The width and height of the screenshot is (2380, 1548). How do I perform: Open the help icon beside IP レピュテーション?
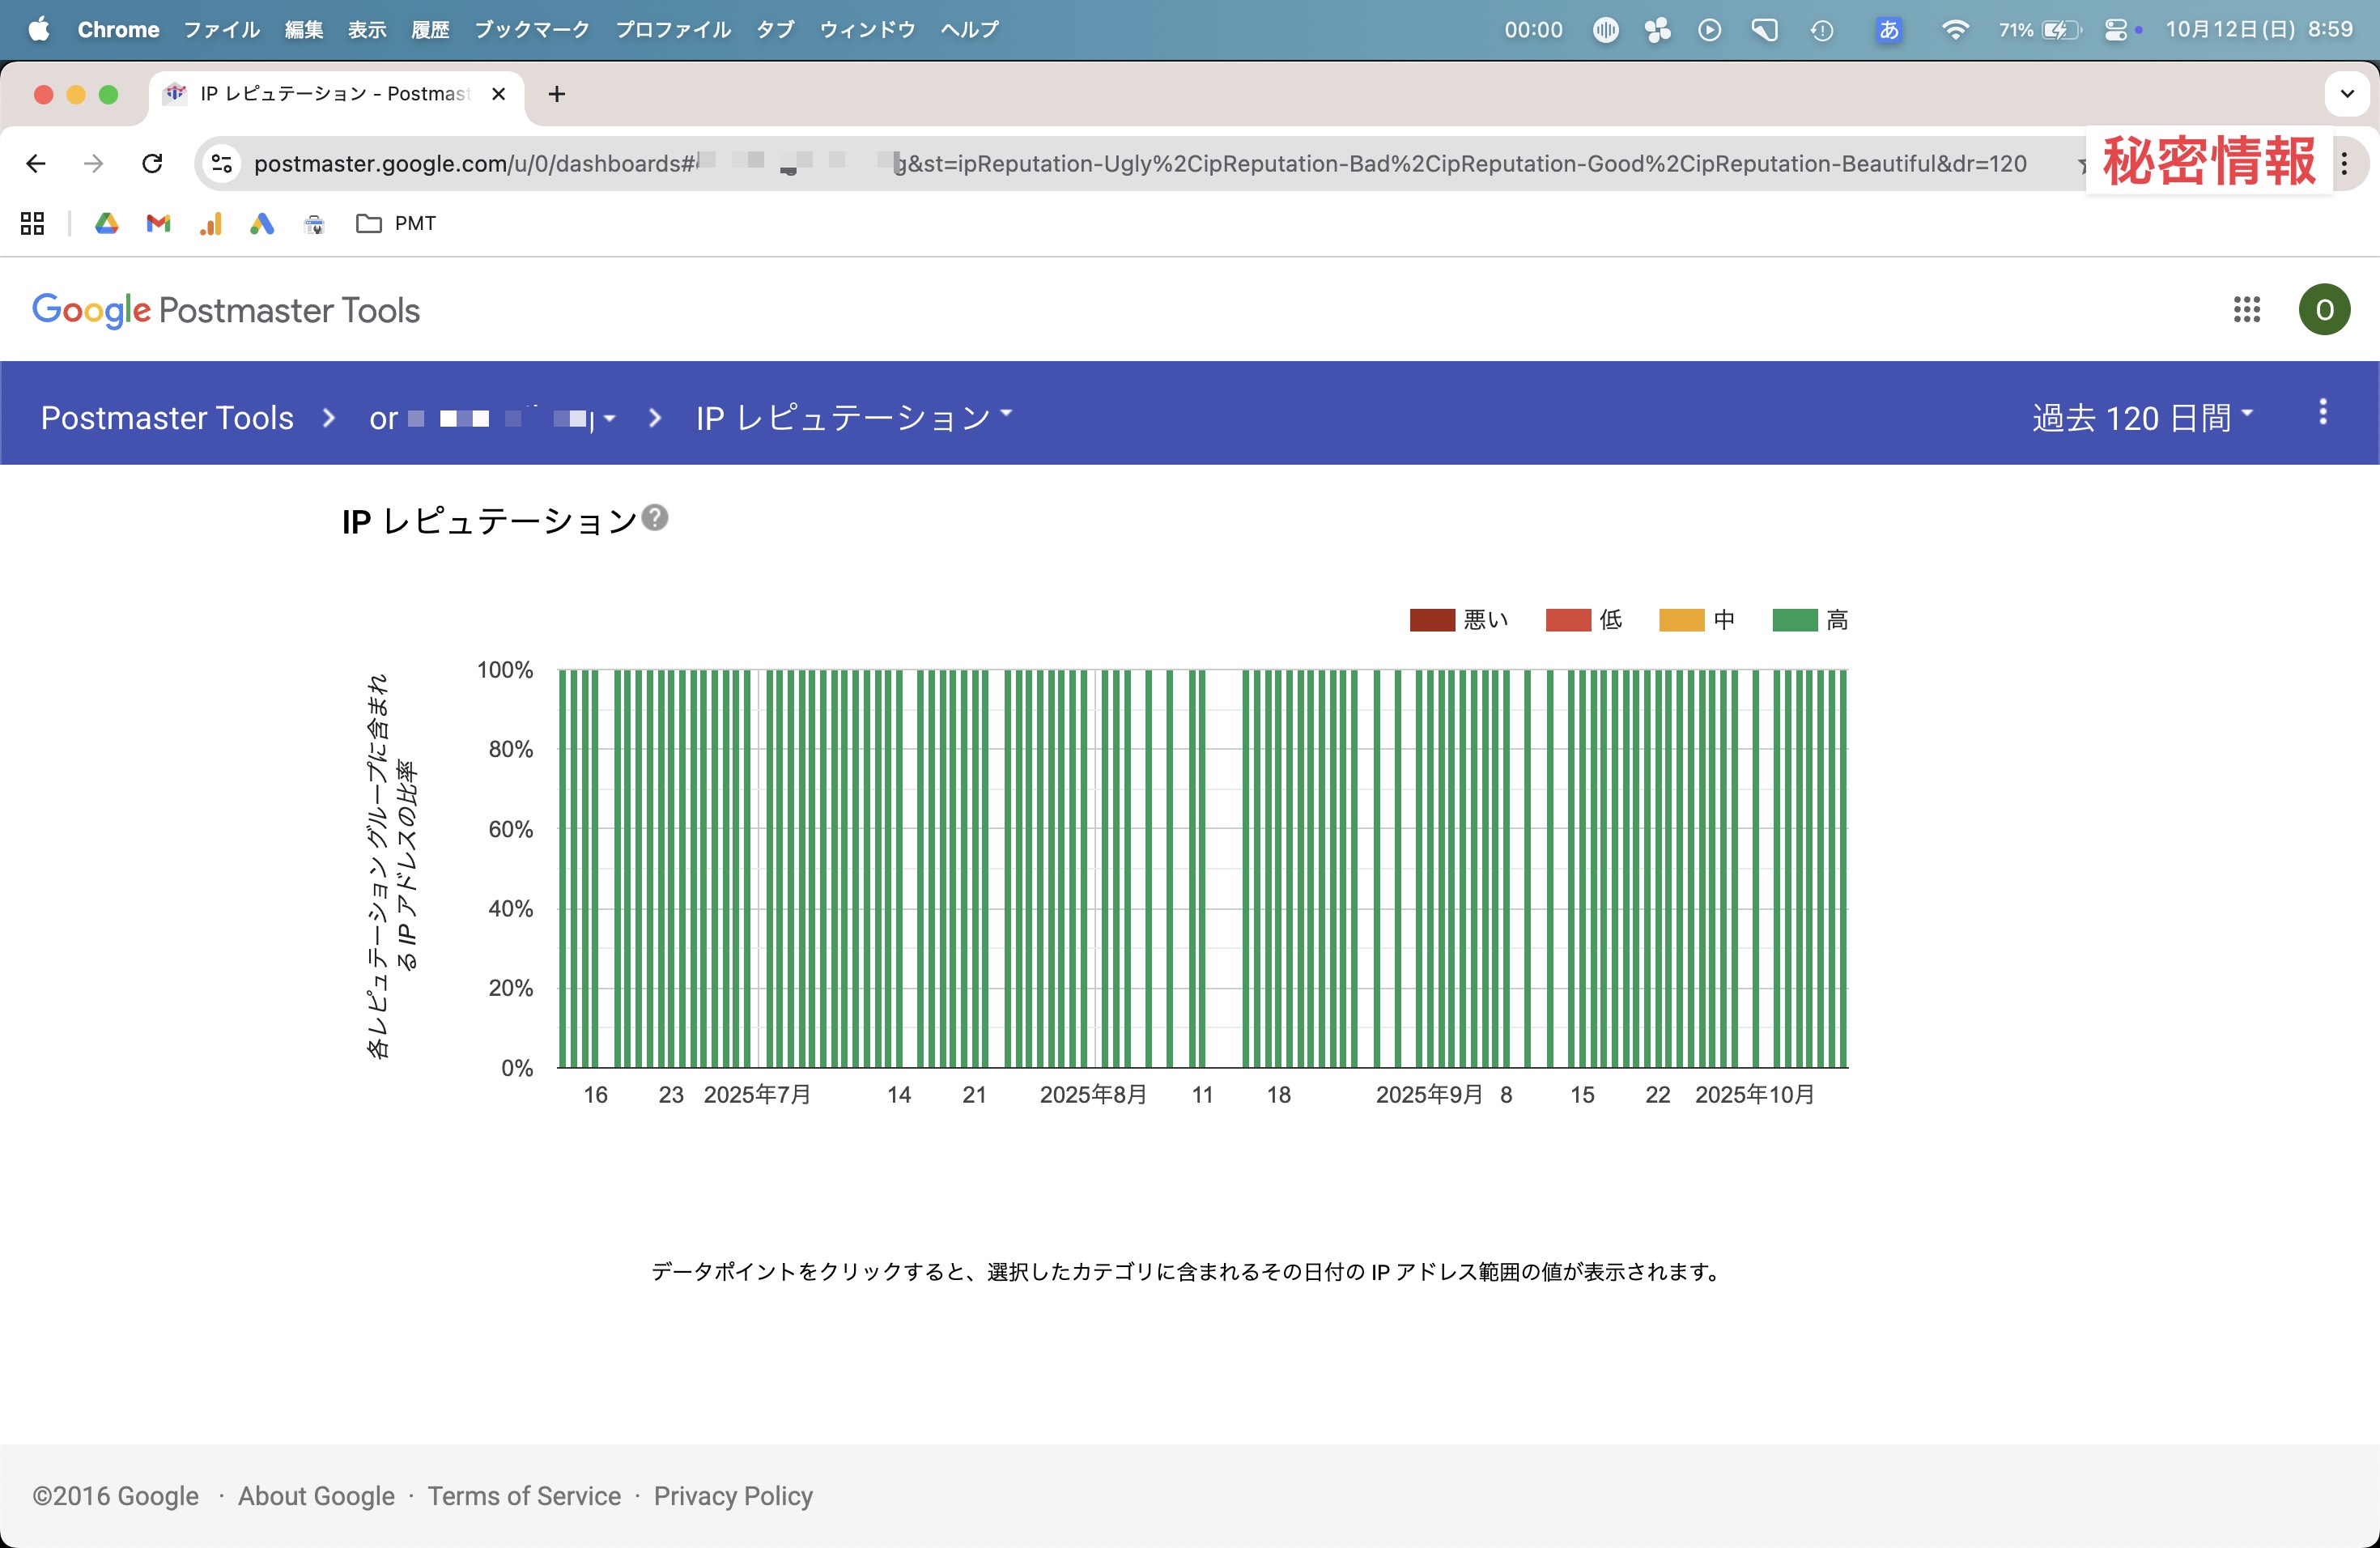click(655, 518)
